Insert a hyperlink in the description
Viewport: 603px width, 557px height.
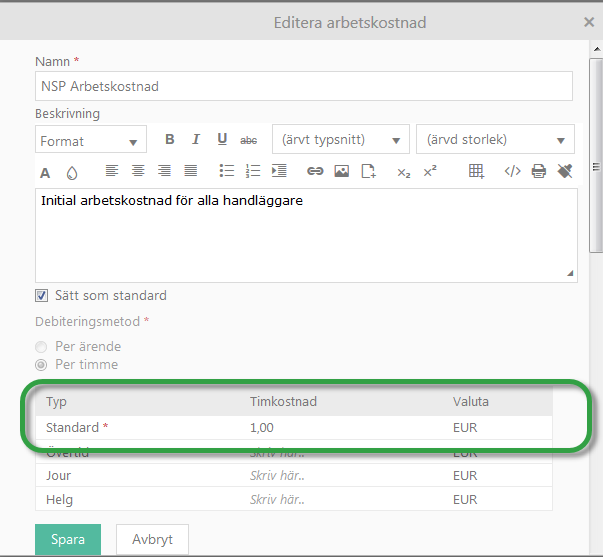click(x=315, y=171)
